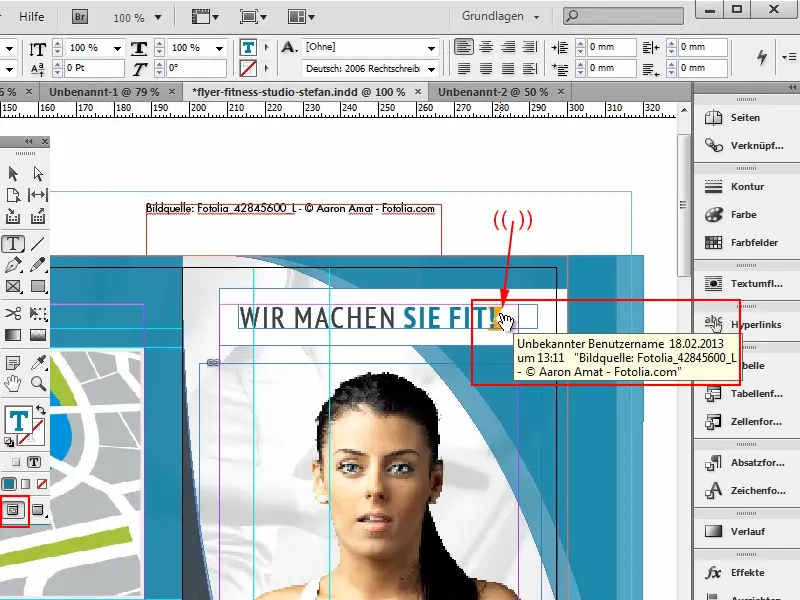Open arrange documents dropdown

pos(301,17)
